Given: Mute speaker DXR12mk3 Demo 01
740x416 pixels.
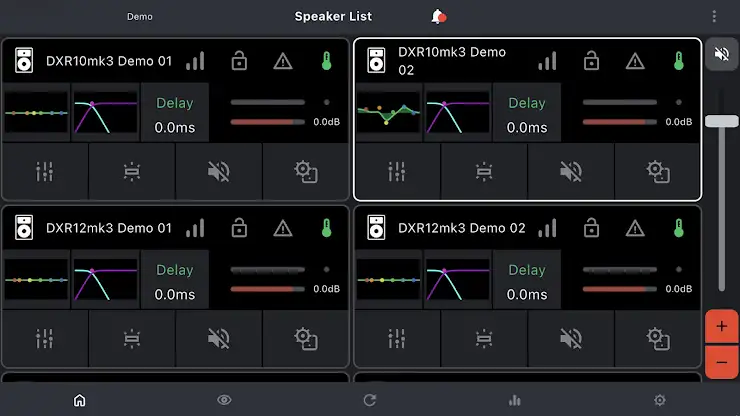Looking at the screenshot, I should [219, 339].
